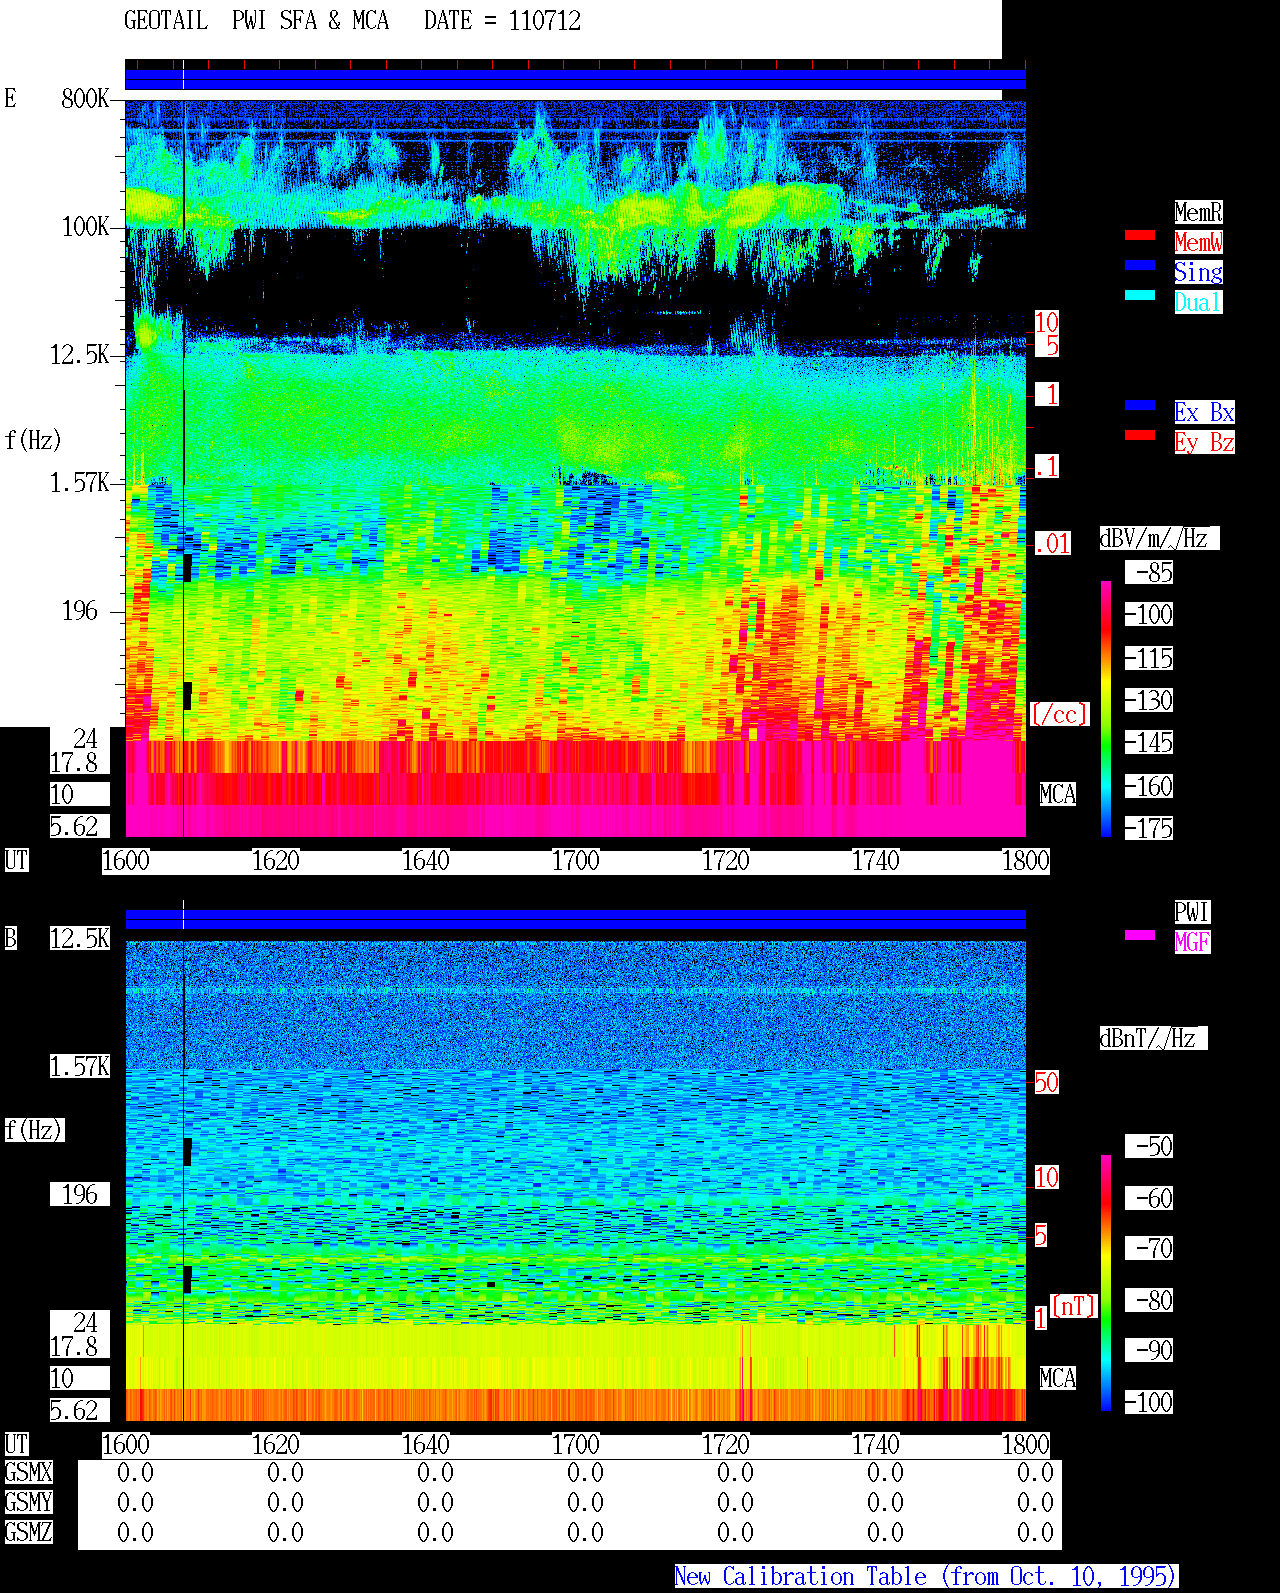Click the -80 value on magnetic color scale

coord(1149,1300)
